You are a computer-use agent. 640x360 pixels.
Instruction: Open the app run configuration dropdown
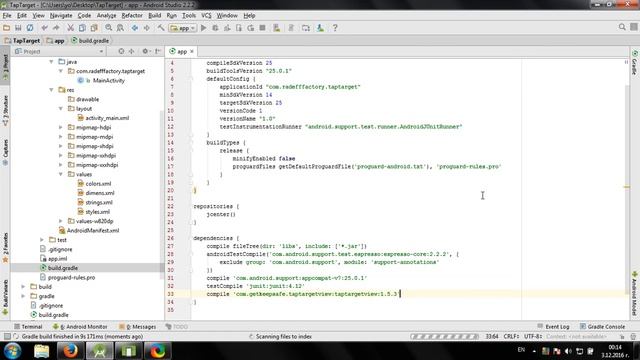coord(183,28)
